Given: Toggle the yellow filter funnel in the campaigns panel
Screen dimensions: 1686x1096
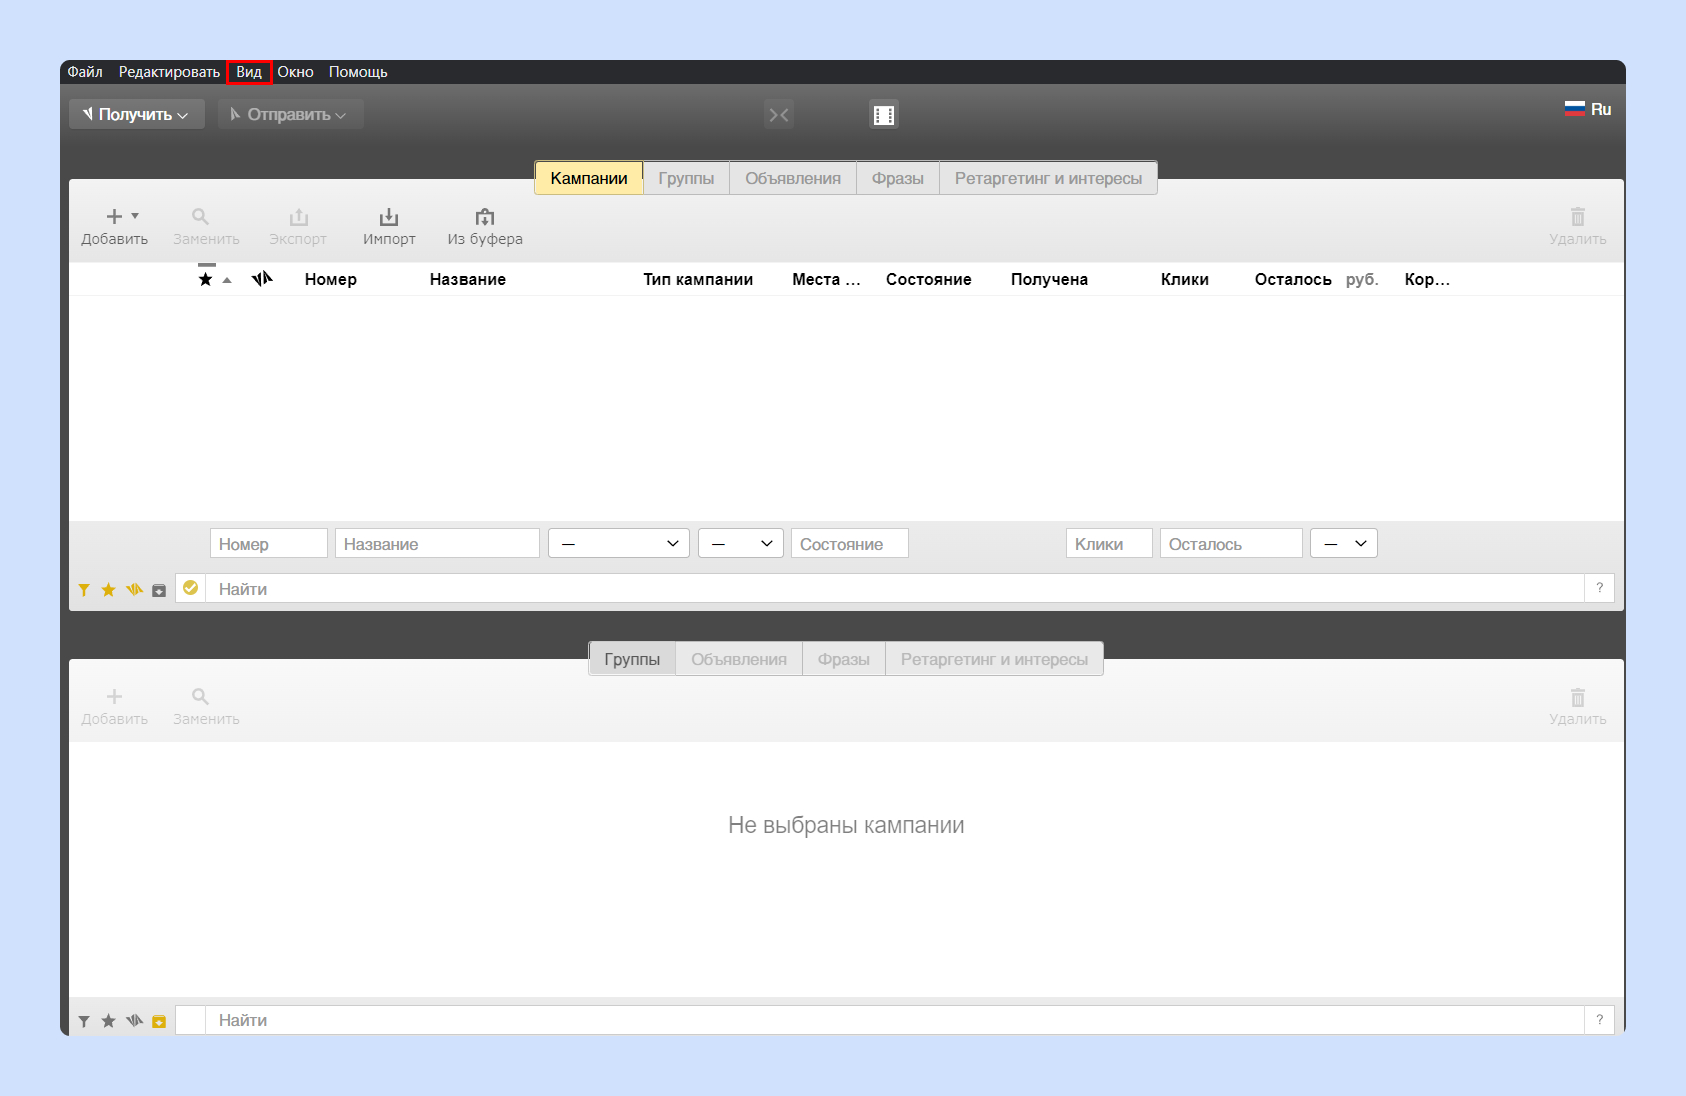Looking at the screenshot, I should click(x=84, y=590).
